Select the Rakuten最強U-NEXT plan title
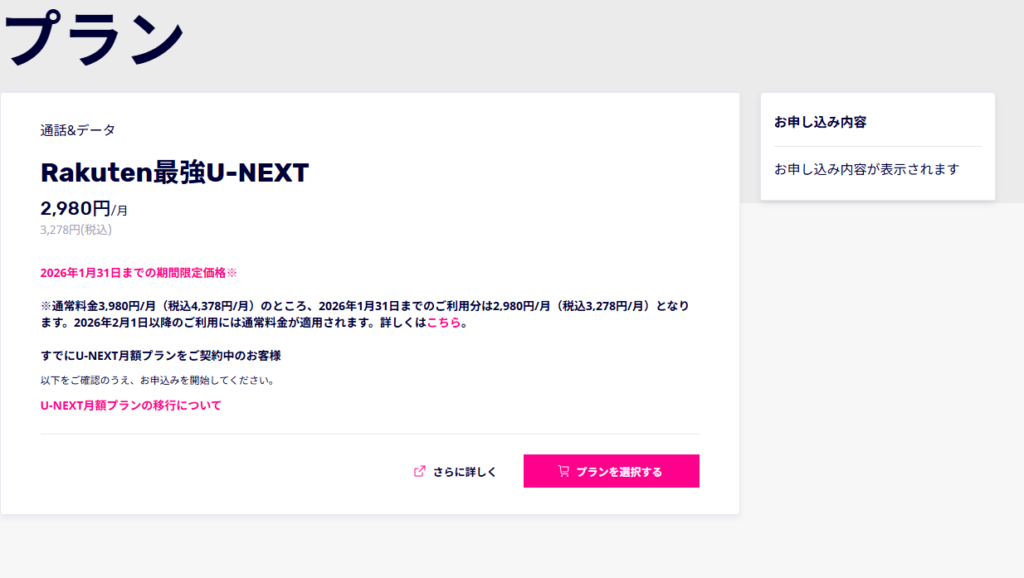This screenshot has height=578, width=1024. coord(174,173)
